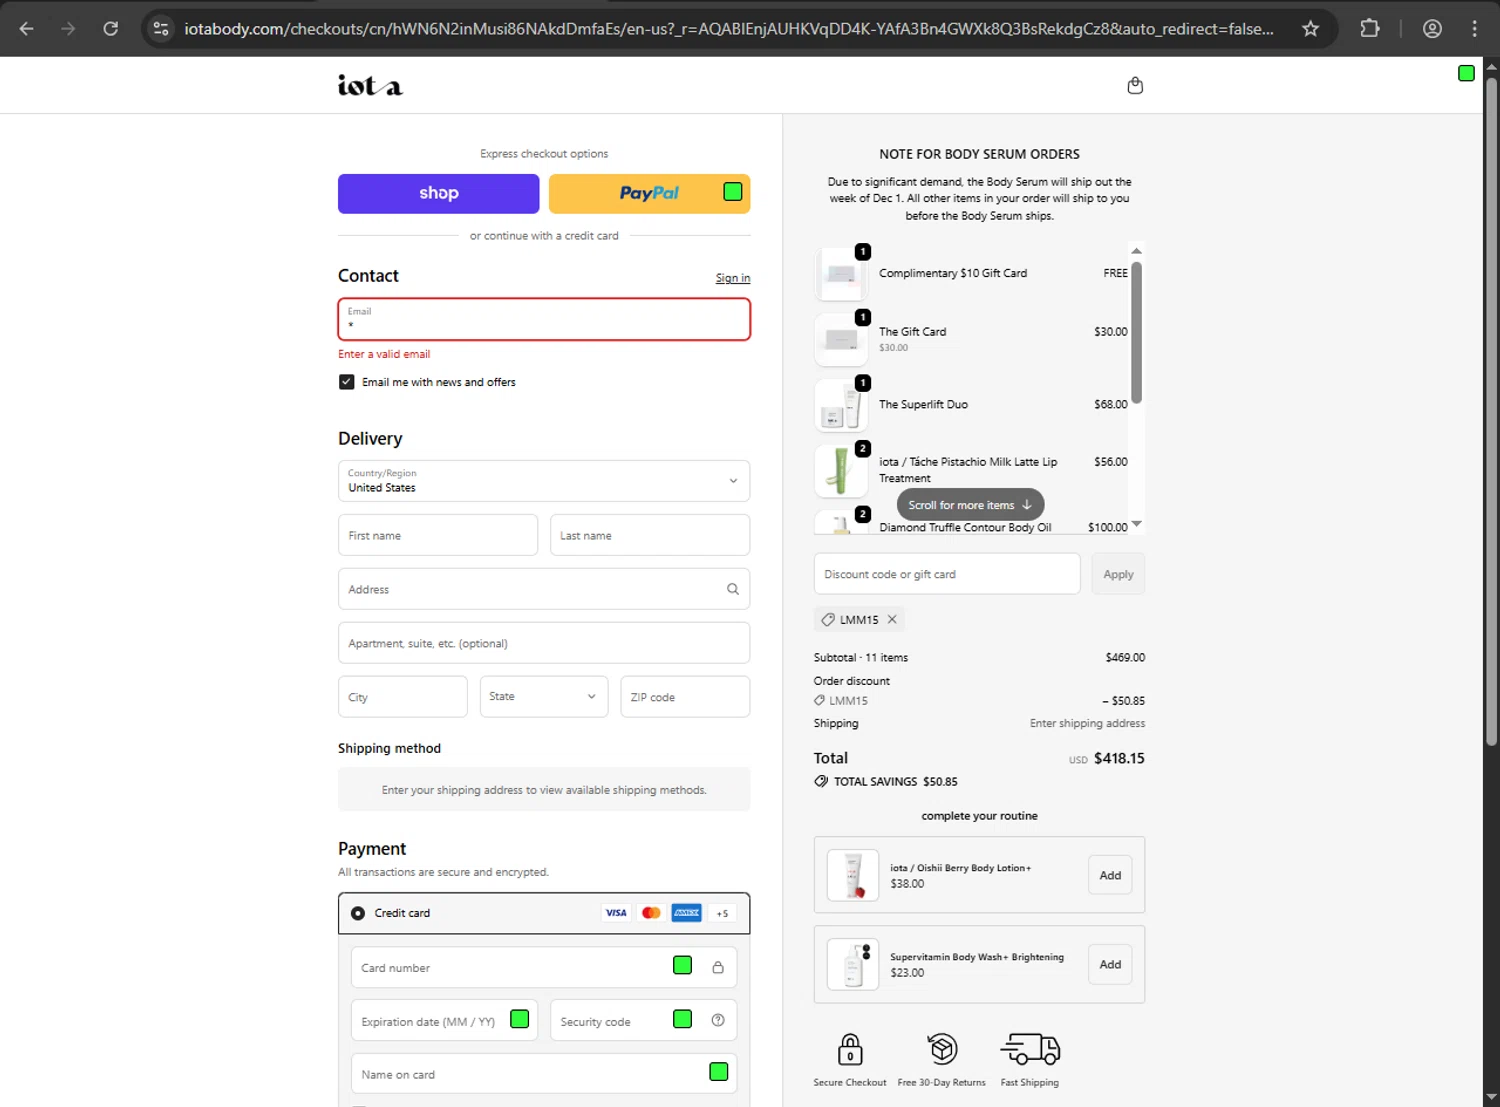1500x1107 pixels.
Task: Click the Sign in link
Action: (733, 278)
